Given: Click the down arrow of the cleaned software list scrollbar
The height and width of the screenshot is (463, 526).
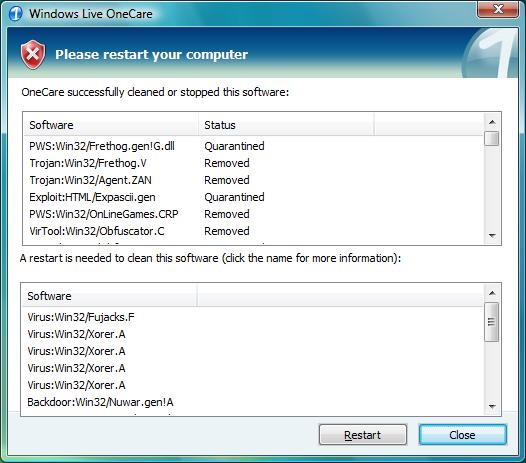Looking at the screenshot, I should (x=492, y=236).
